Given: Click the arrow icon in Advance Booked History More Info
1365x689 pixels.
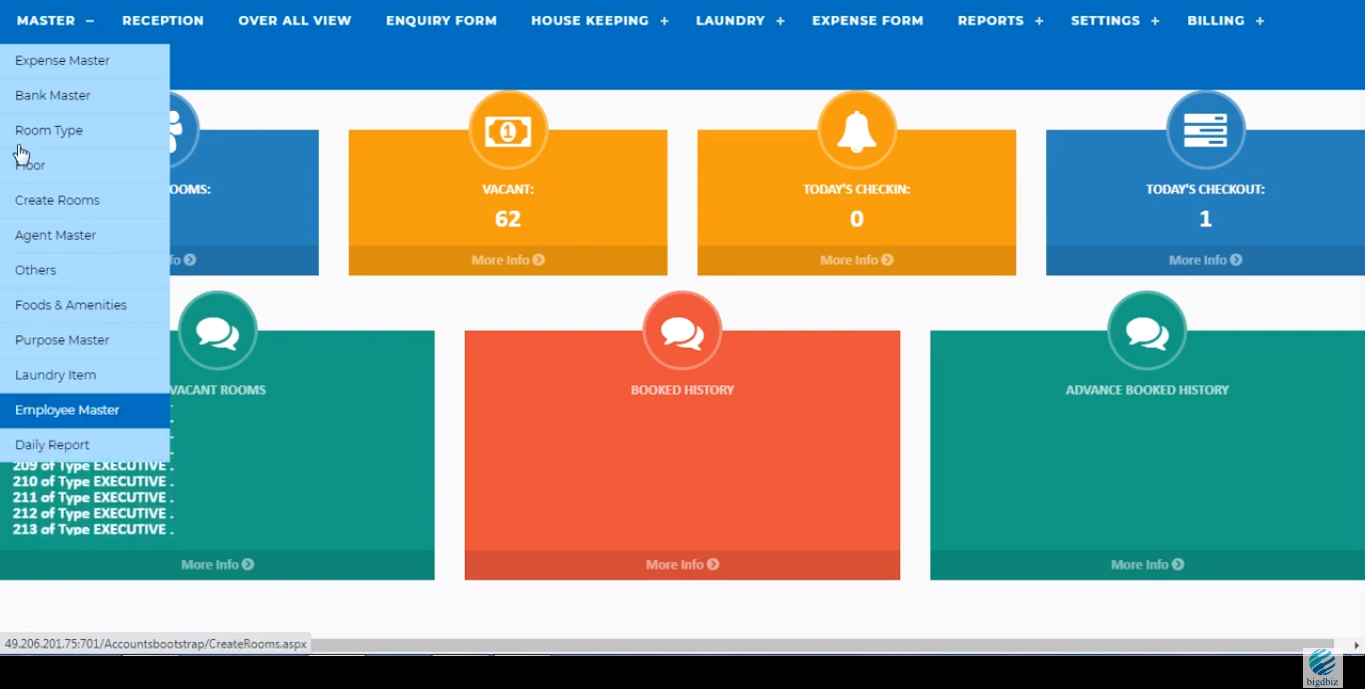Looking at the screenshot, I should 1178,565.
